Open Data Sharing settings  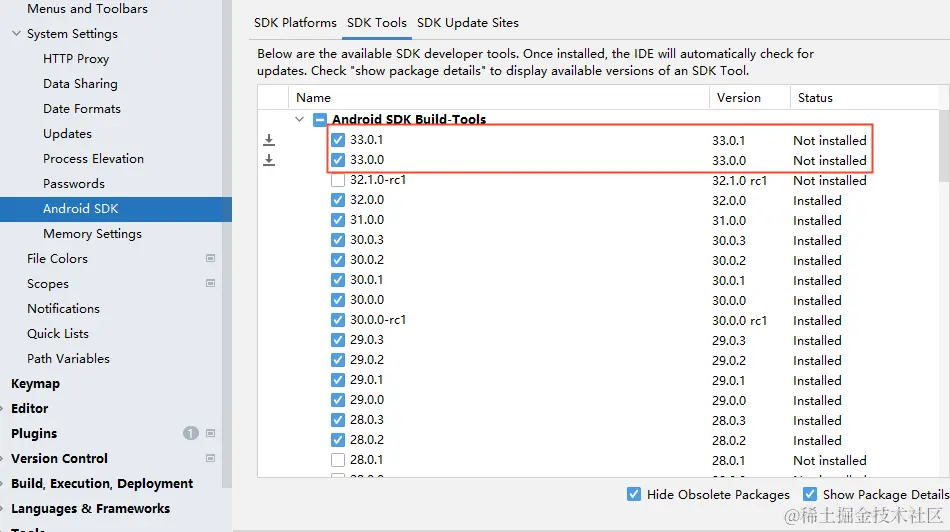pos(80,84)
